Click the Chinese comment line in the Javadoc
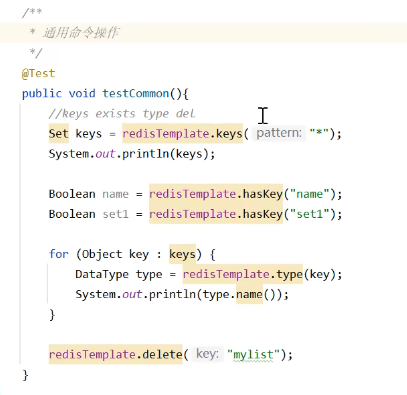Viewport: 407px width, 395px height. [81, 33]
